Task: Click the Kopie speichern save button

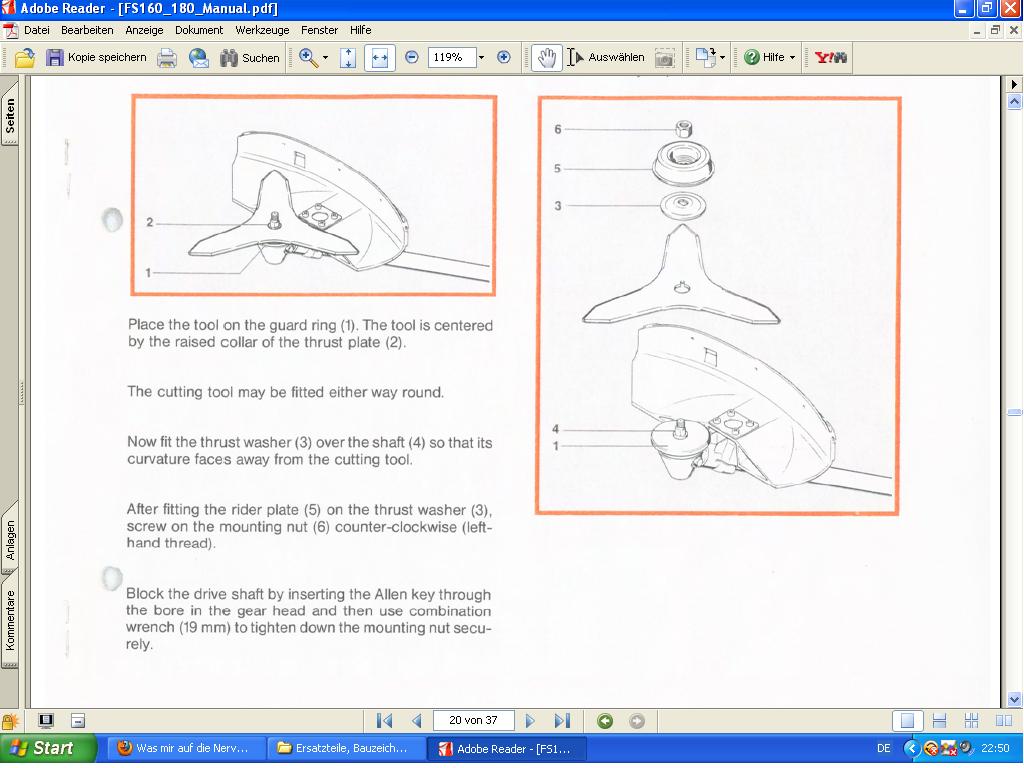Action: 96,58
